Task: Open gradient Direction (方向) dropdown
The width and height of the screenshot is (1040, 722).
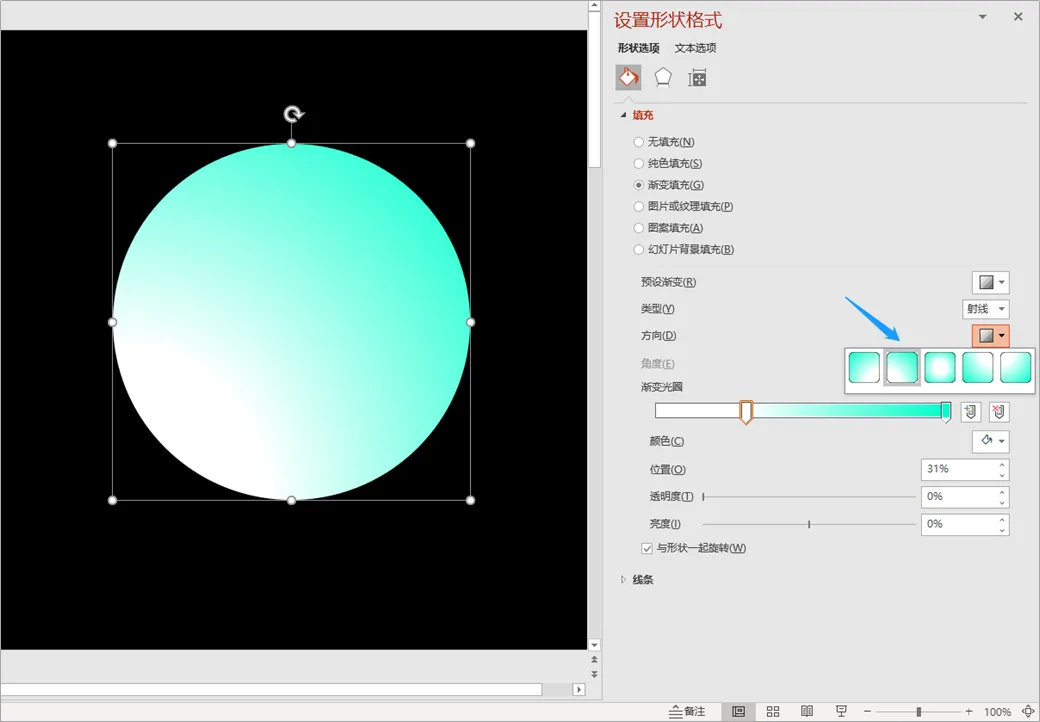Action: 990,335
